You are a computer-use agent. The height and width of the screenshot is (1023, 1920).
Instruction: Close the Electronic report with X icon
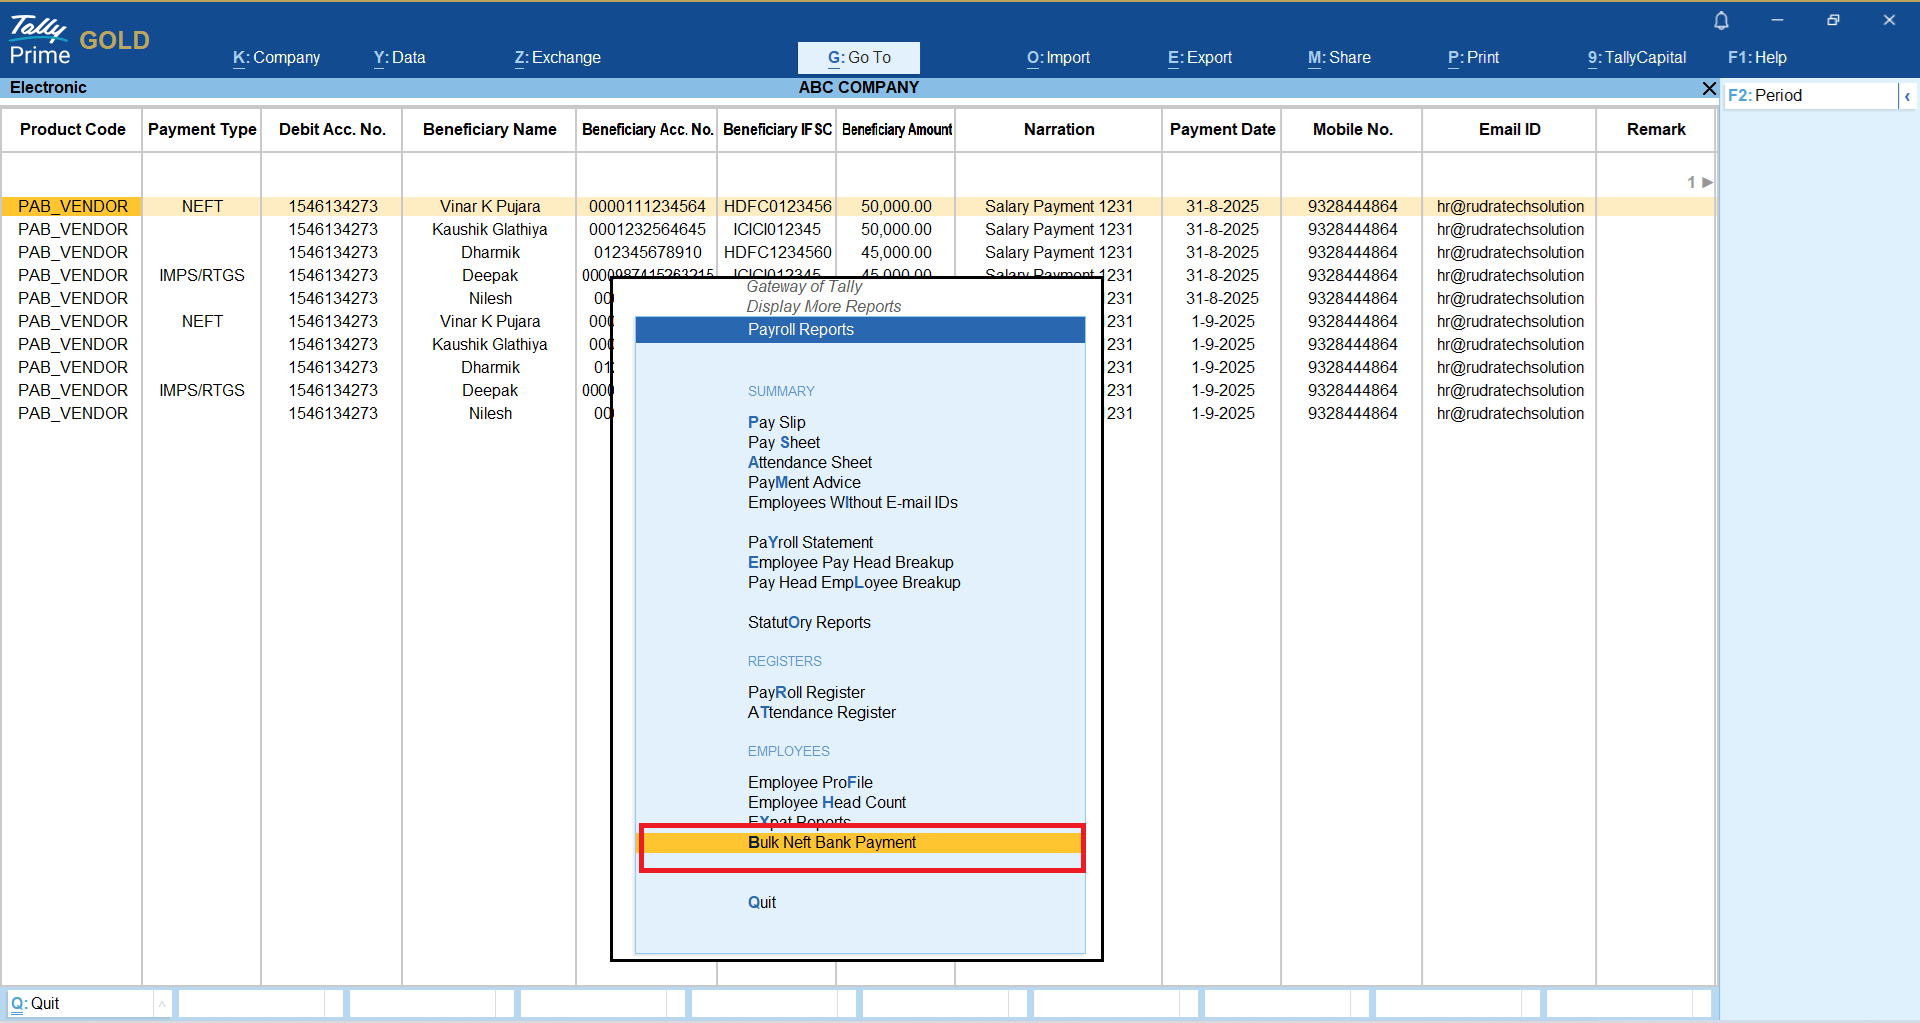point(1709,89)
